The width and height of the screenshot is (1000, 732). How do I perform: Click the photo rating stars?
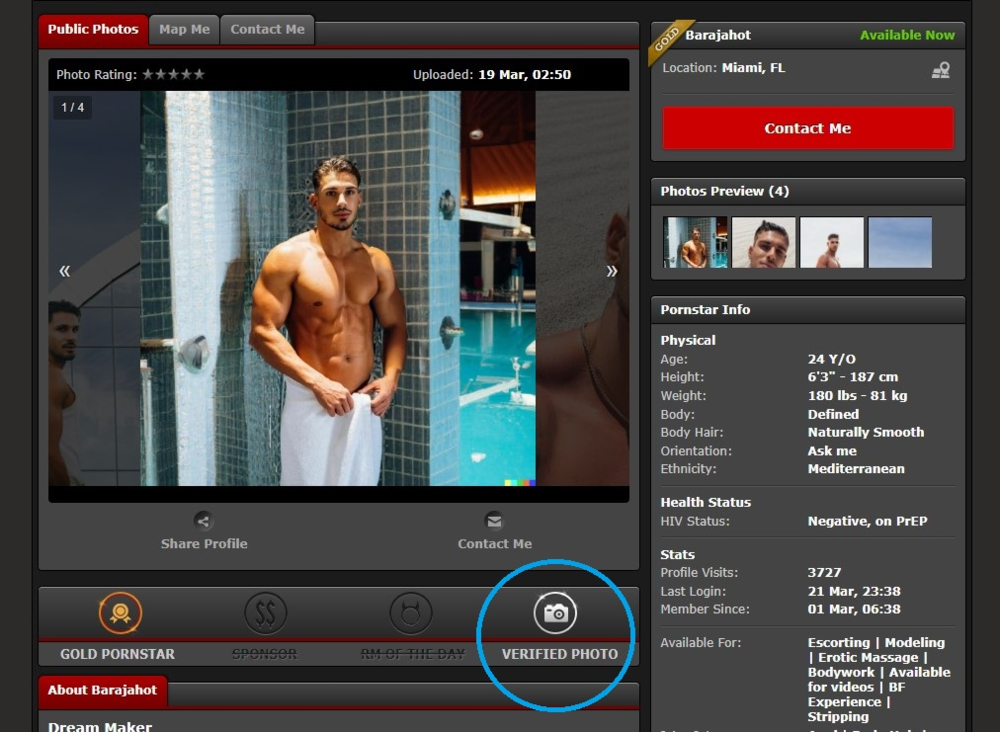coord(173,75)
